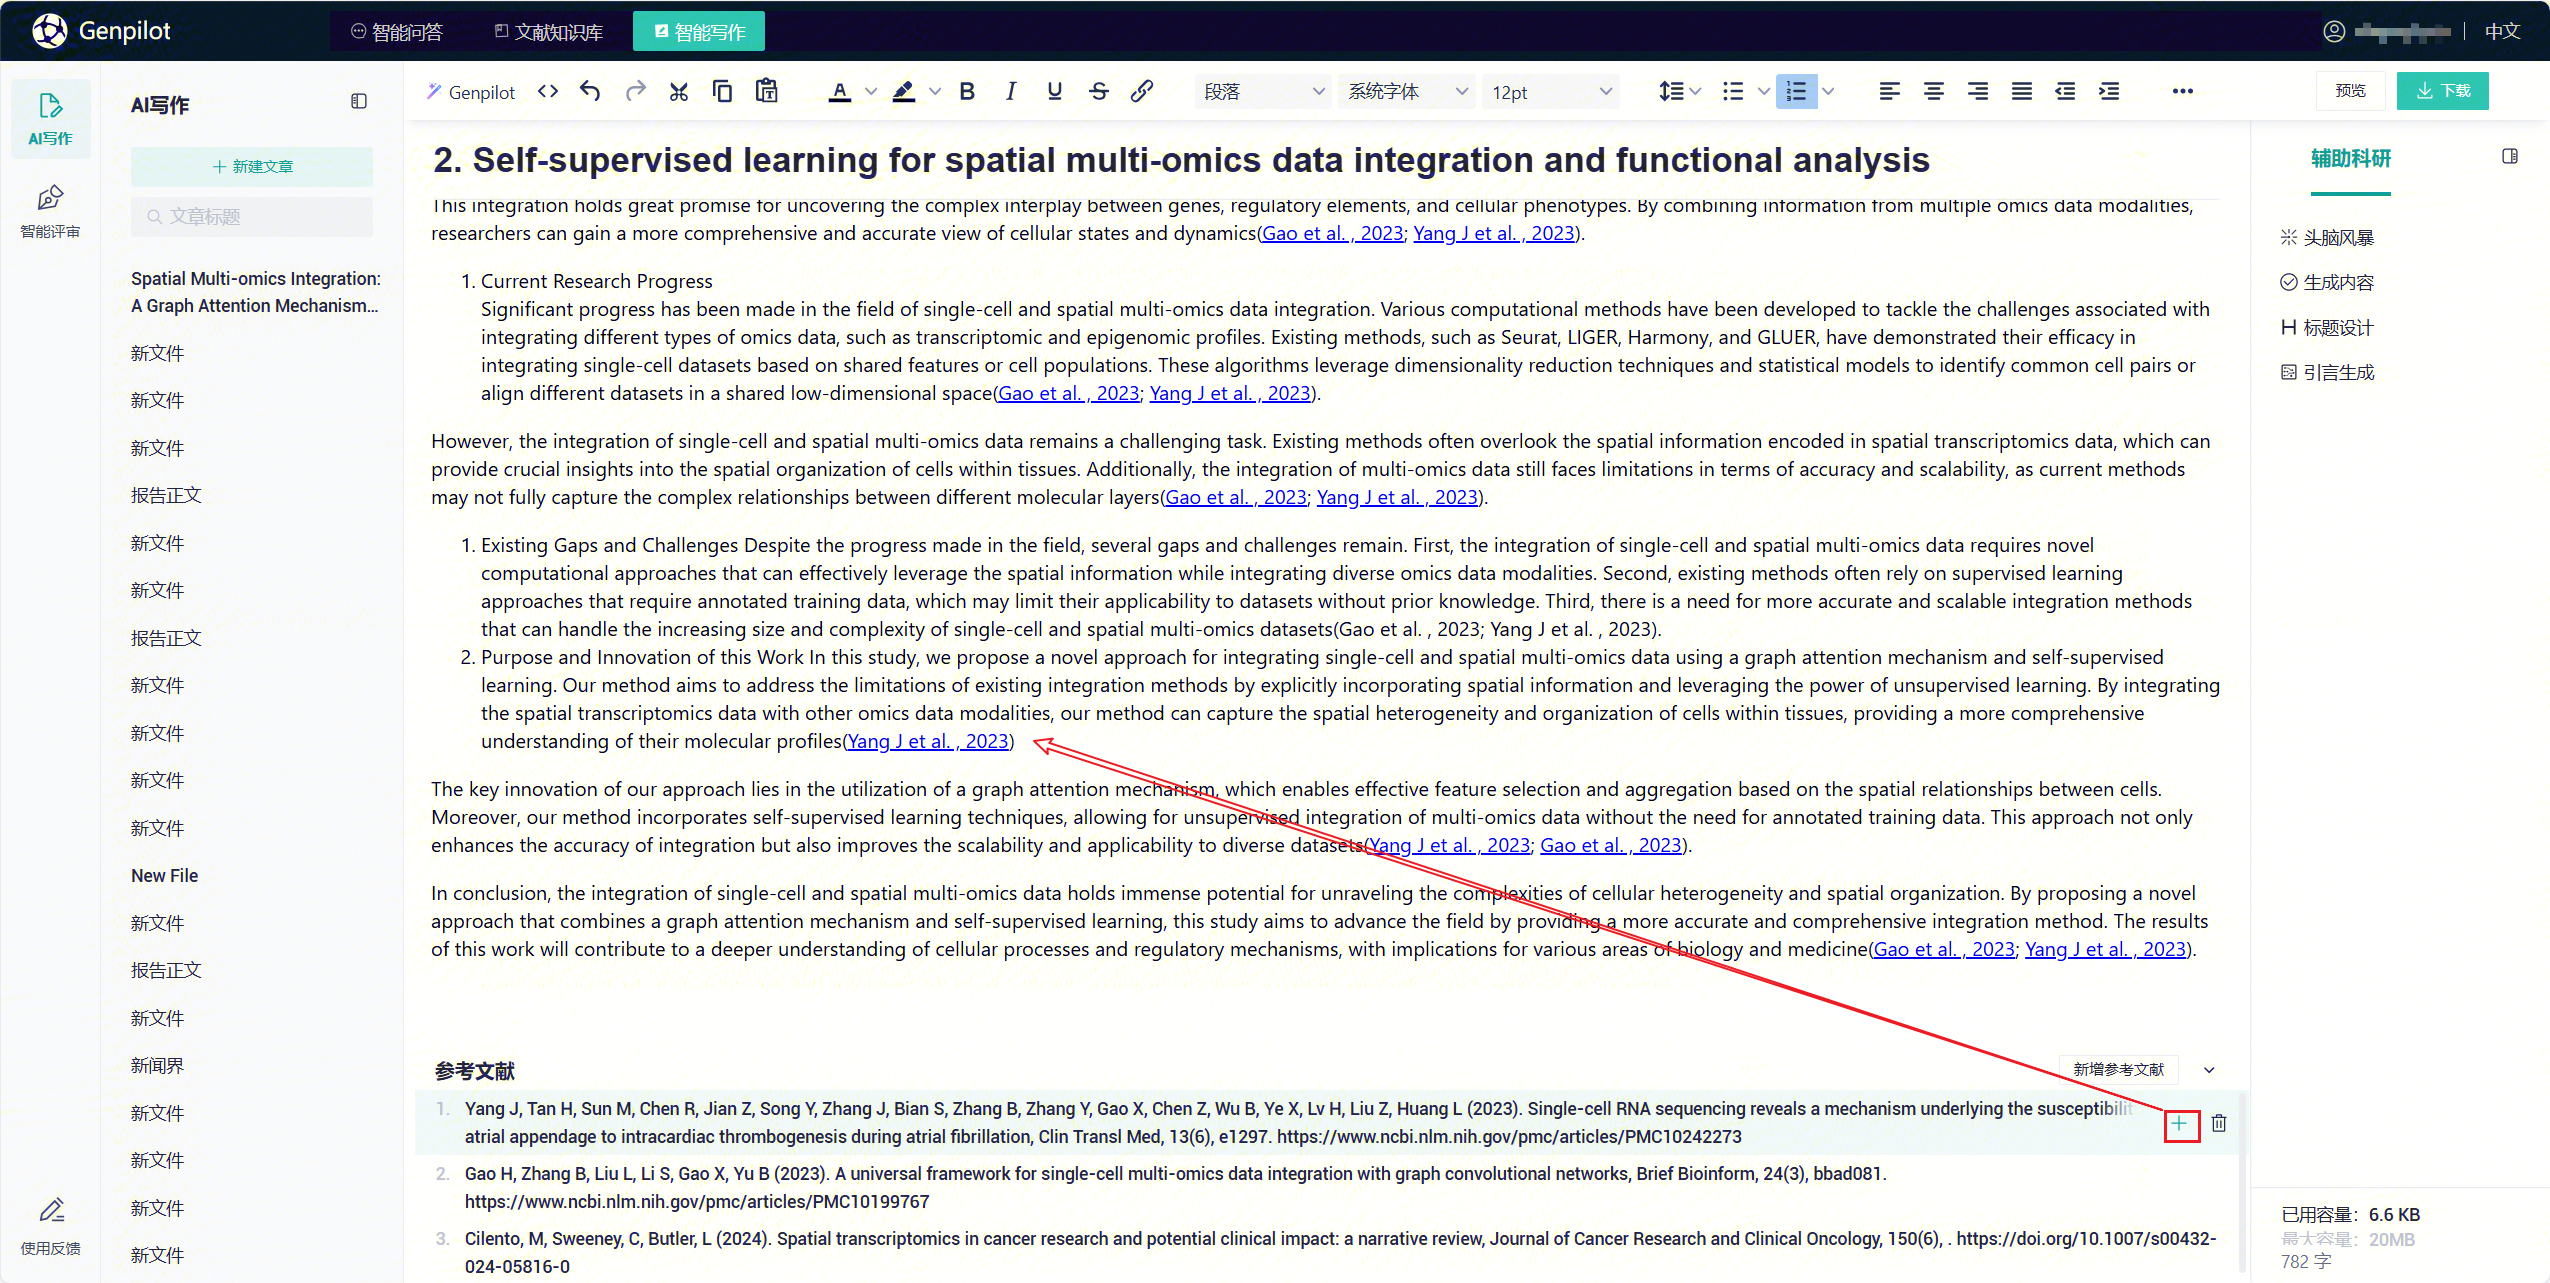
Task: Open the 智能评审 sidebar section
Action: point(50,212)
